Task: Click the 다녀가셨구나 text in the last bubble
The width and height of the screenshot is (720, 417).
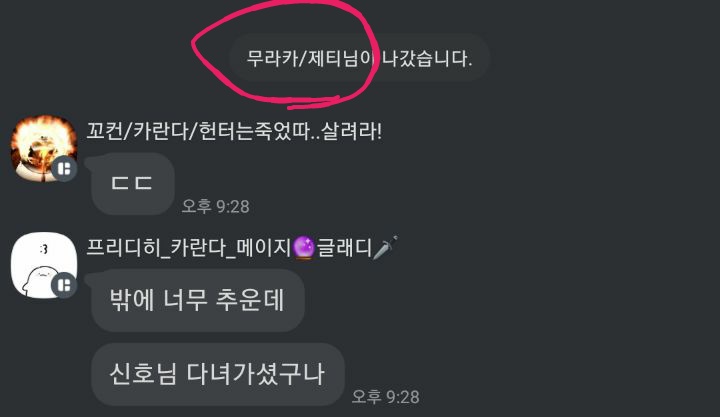Action: tap(256, 374)
